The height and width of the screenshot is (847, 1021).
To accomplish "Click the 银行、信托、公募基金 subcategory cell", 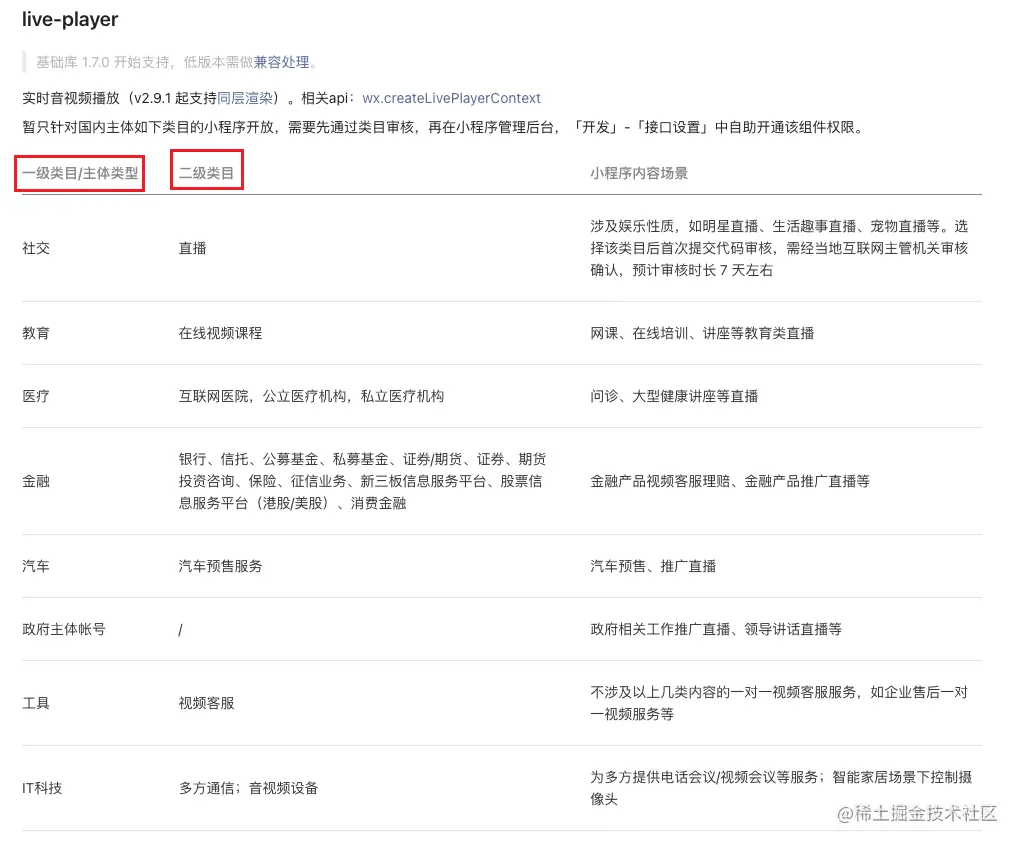I will tap(362, 481).
